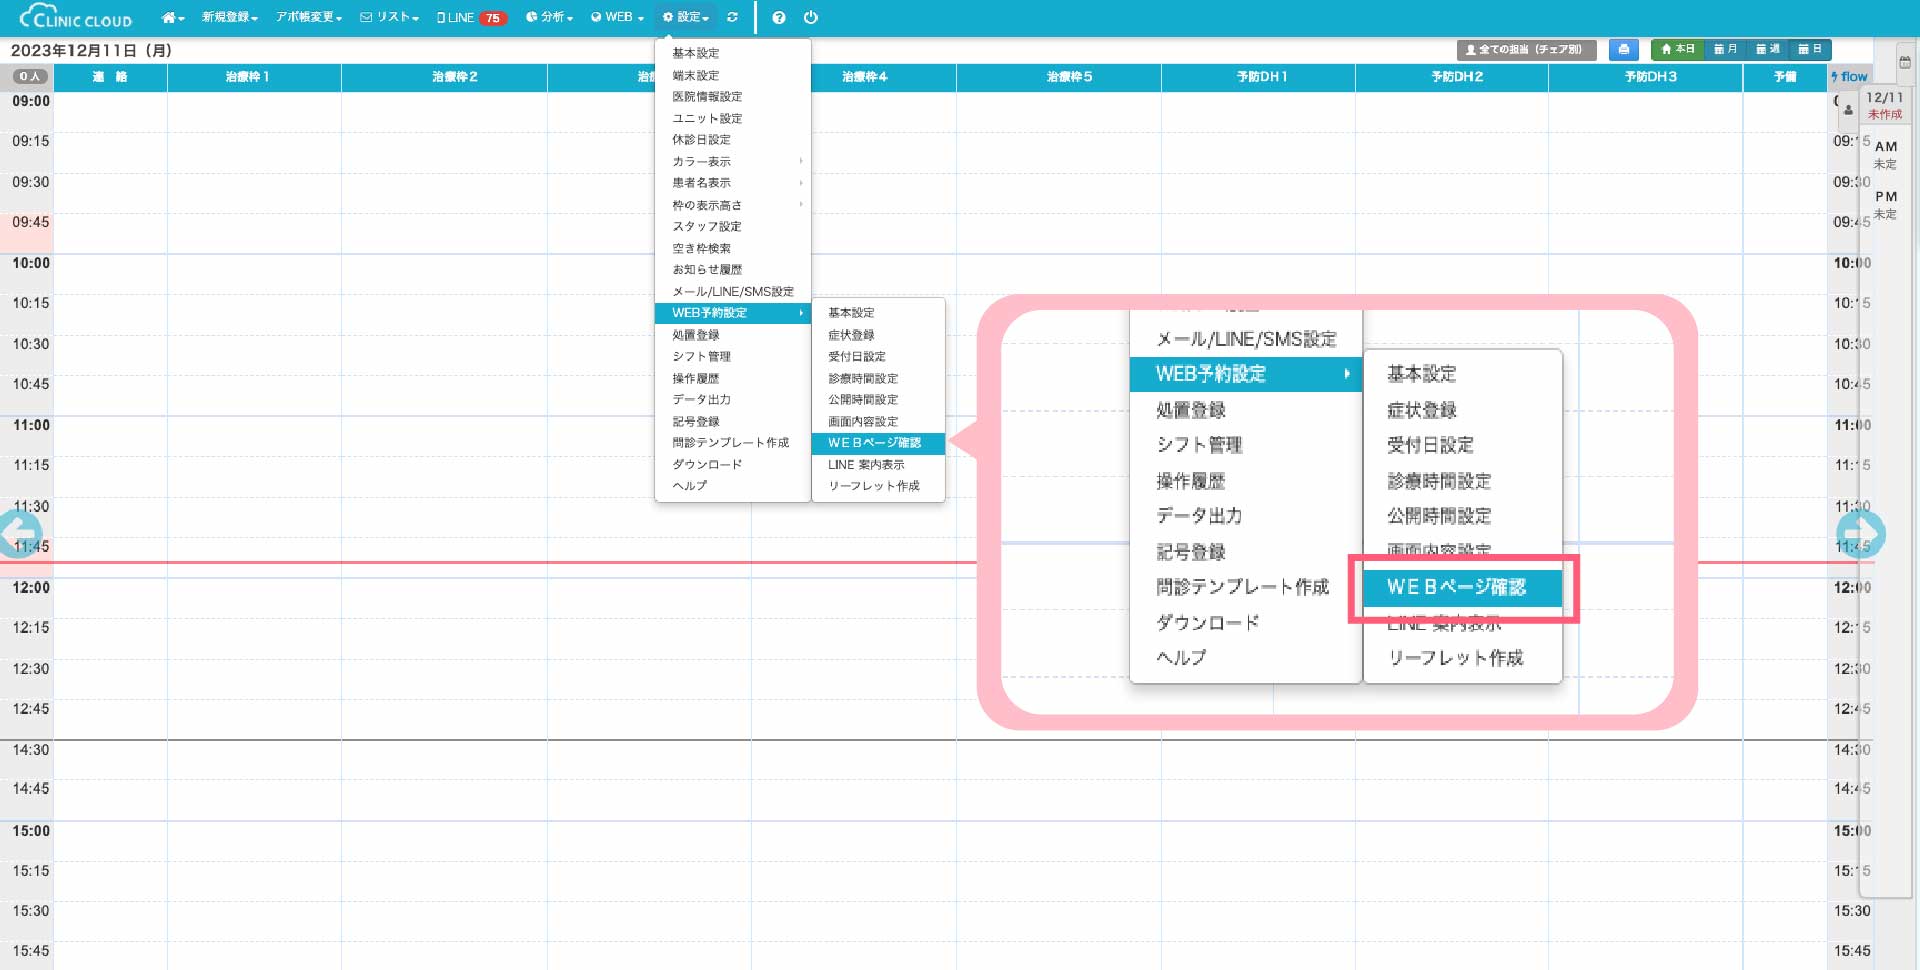The image size is (1920, 970).
Task: Click the power logout icon
Action: [x=811, y=18]
